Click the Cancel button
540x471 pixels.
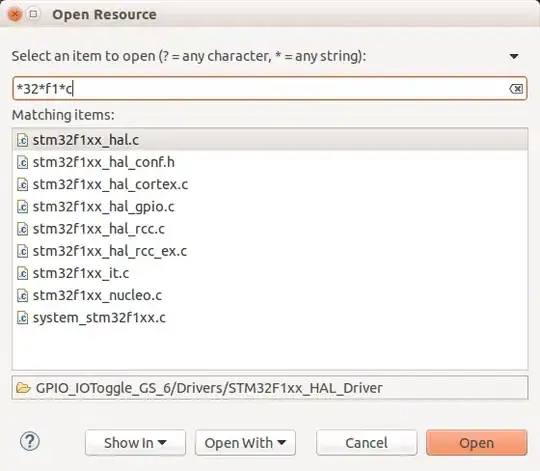(366, 443)
